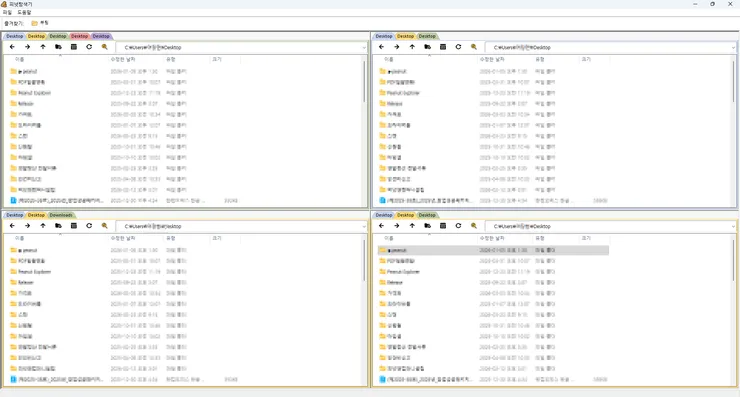Click list view icon in bottom-left pane
Viewport: 740px width, 397px height.
pyautogui.click(x=74, y=226)
